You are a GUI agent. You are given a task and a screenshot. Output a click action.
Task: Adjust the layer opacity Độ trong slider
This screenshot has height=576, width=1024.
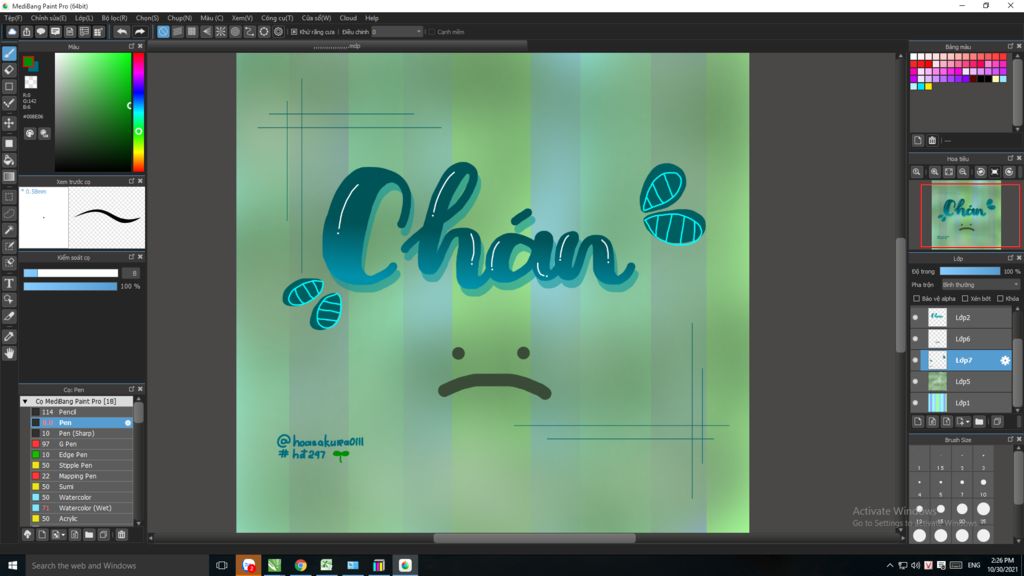pos(970,271)
